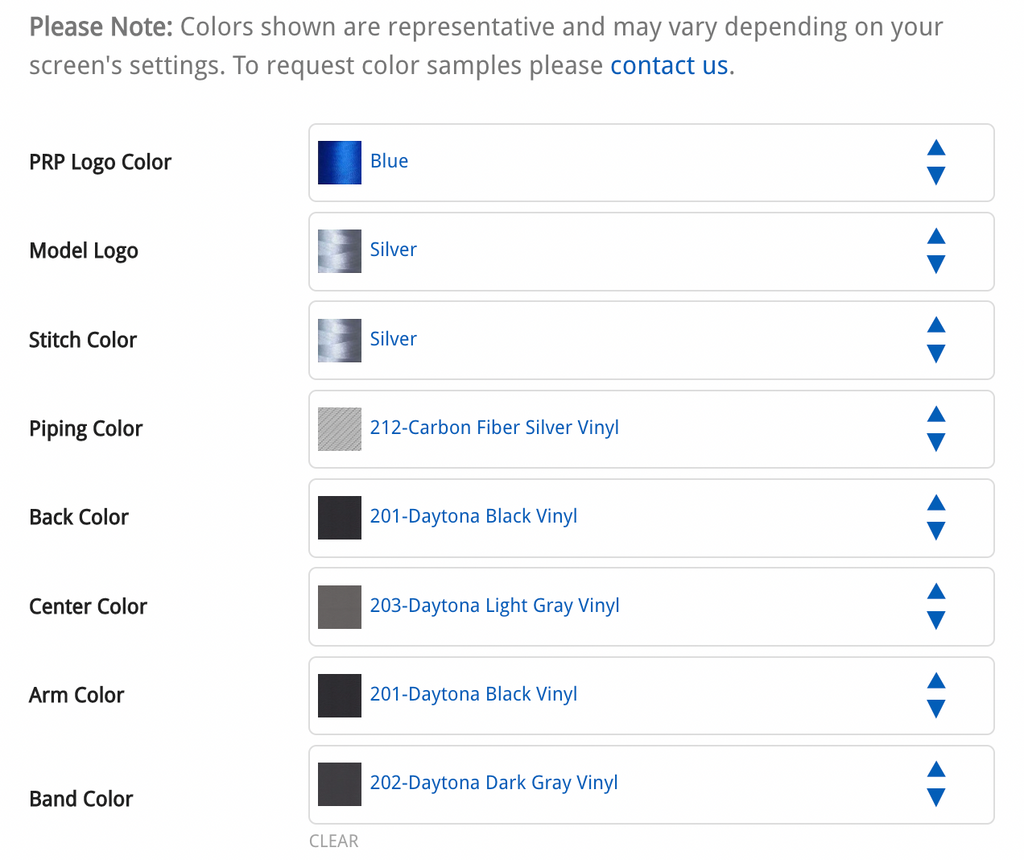Expand Center Color selector arrows
The width and height of the screenshot is (1024, 860).
click(x=936, y=606)
